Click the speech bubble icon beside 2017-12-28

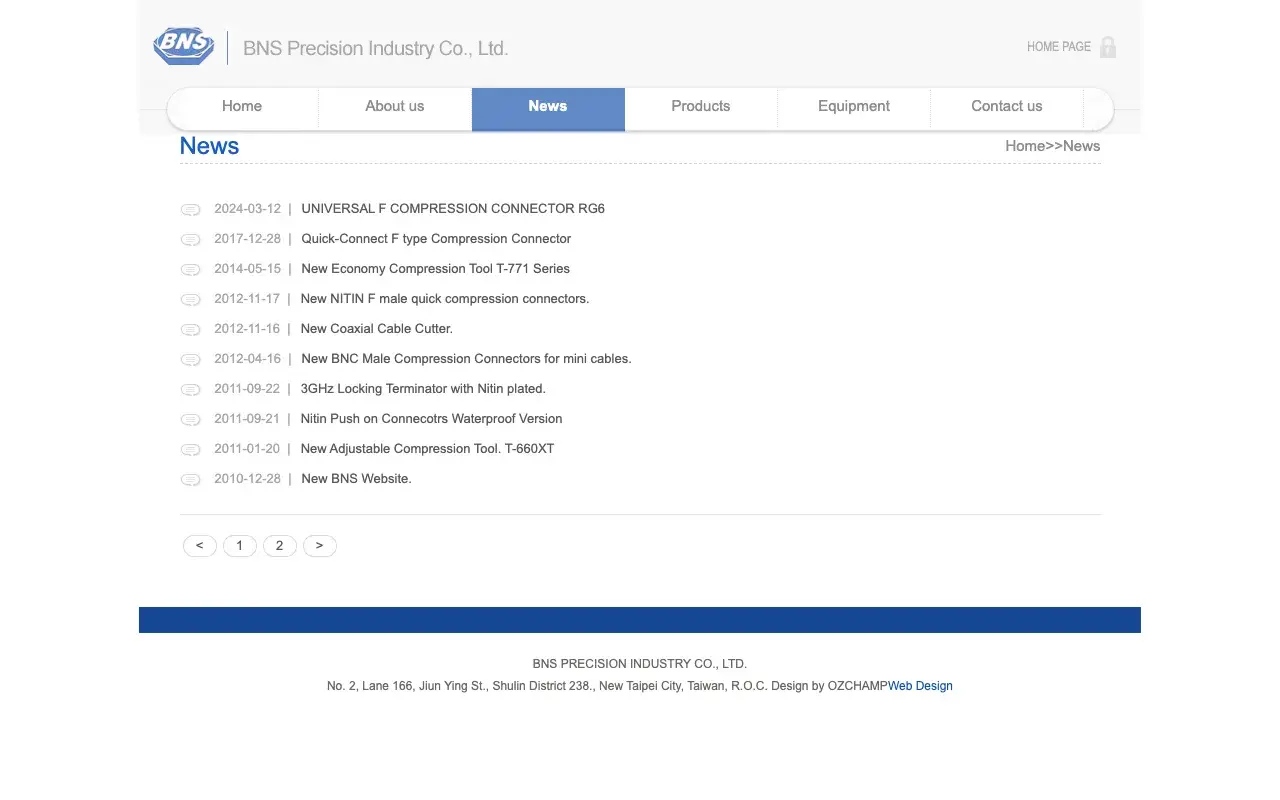click(190, 240)
